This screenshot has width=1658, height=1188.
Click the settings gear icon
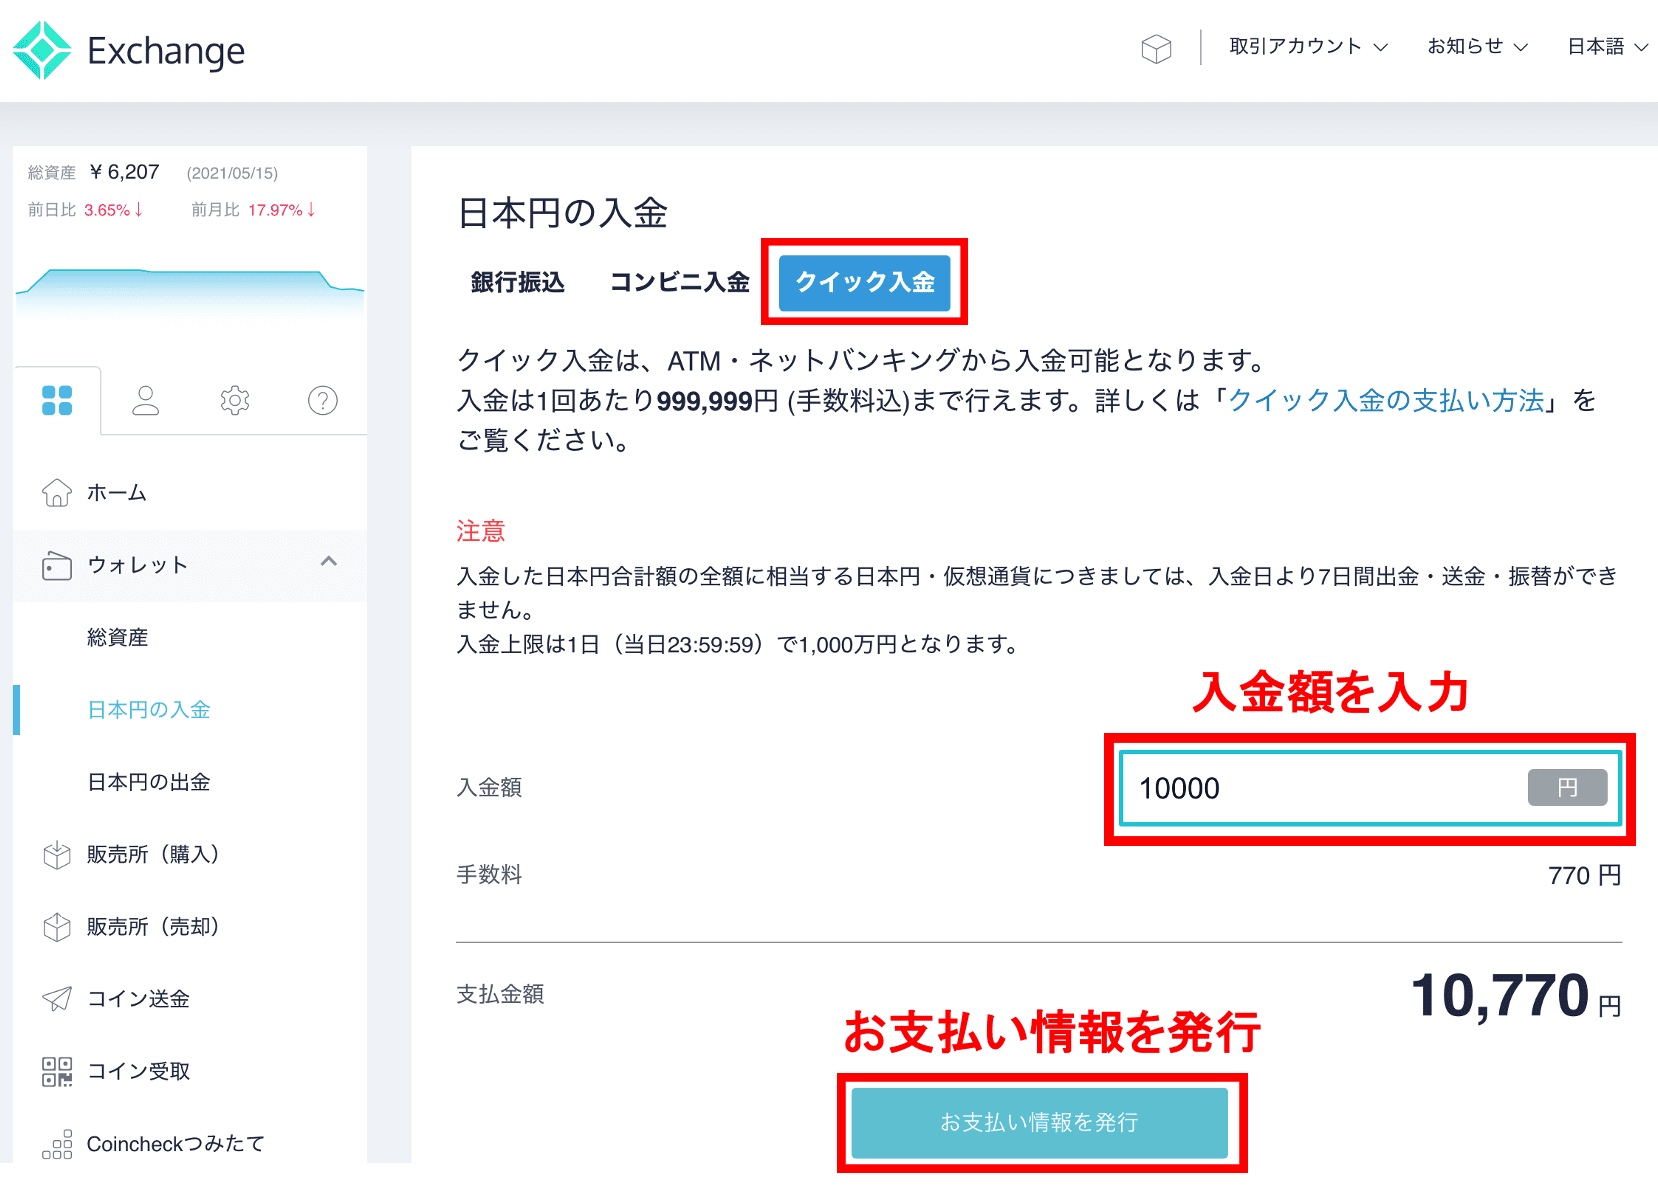pyautogui.click(x=233, y=400)
